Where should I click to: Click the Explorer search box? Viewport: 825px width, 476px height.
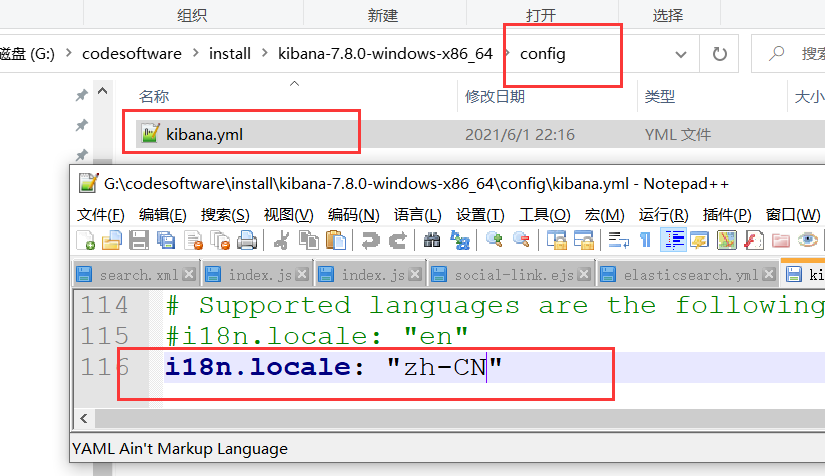788,54
